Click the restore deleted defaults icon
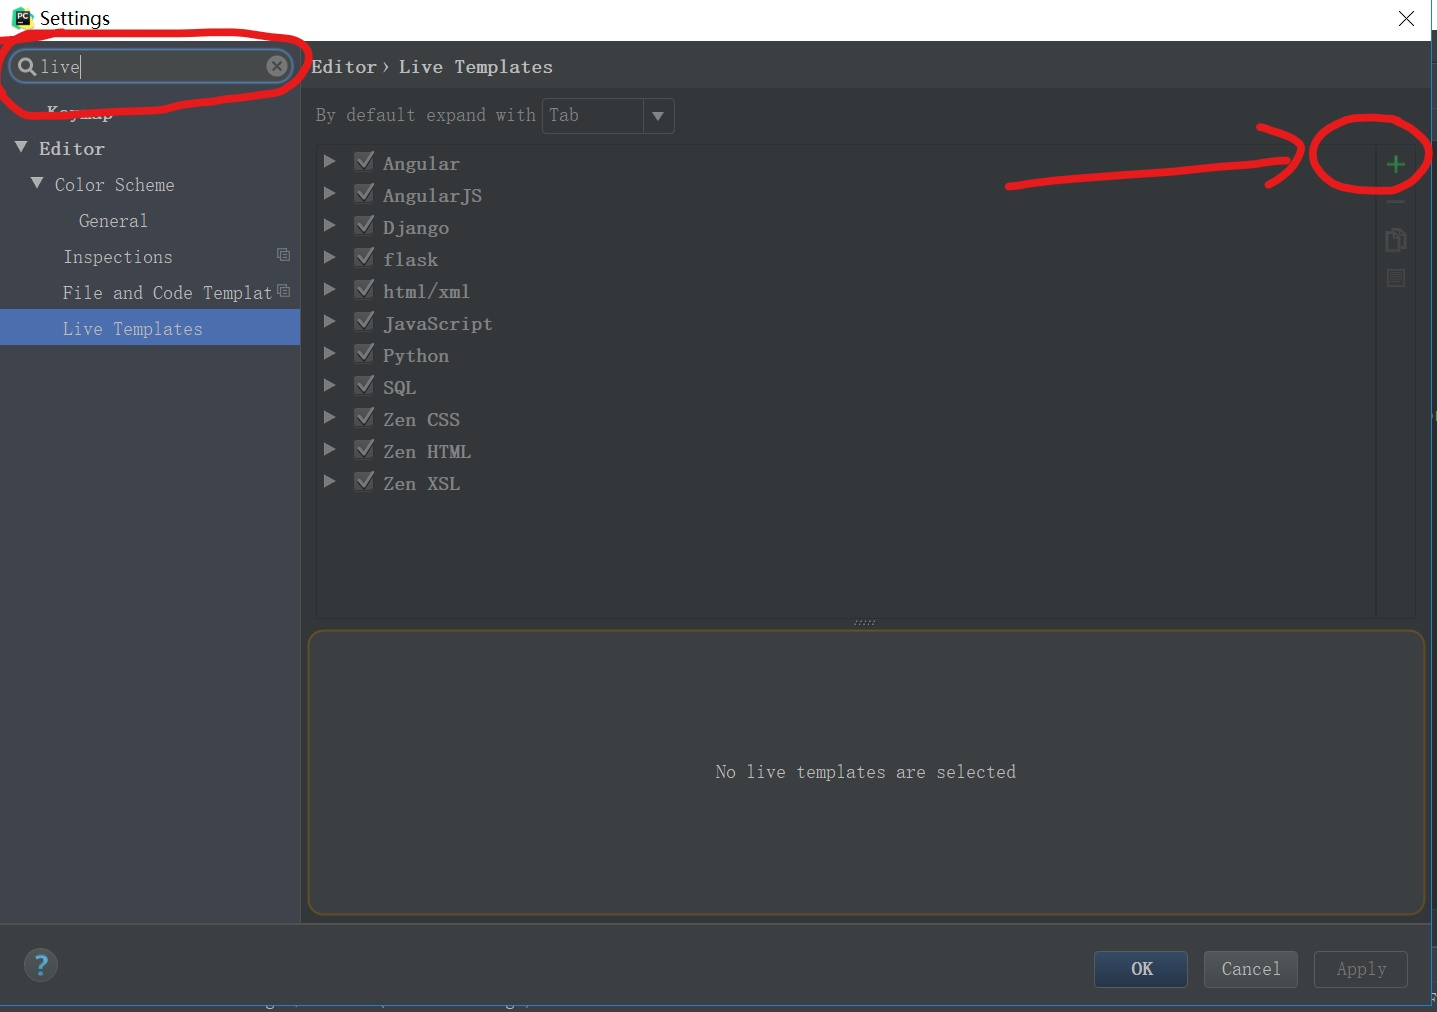 1396,278
